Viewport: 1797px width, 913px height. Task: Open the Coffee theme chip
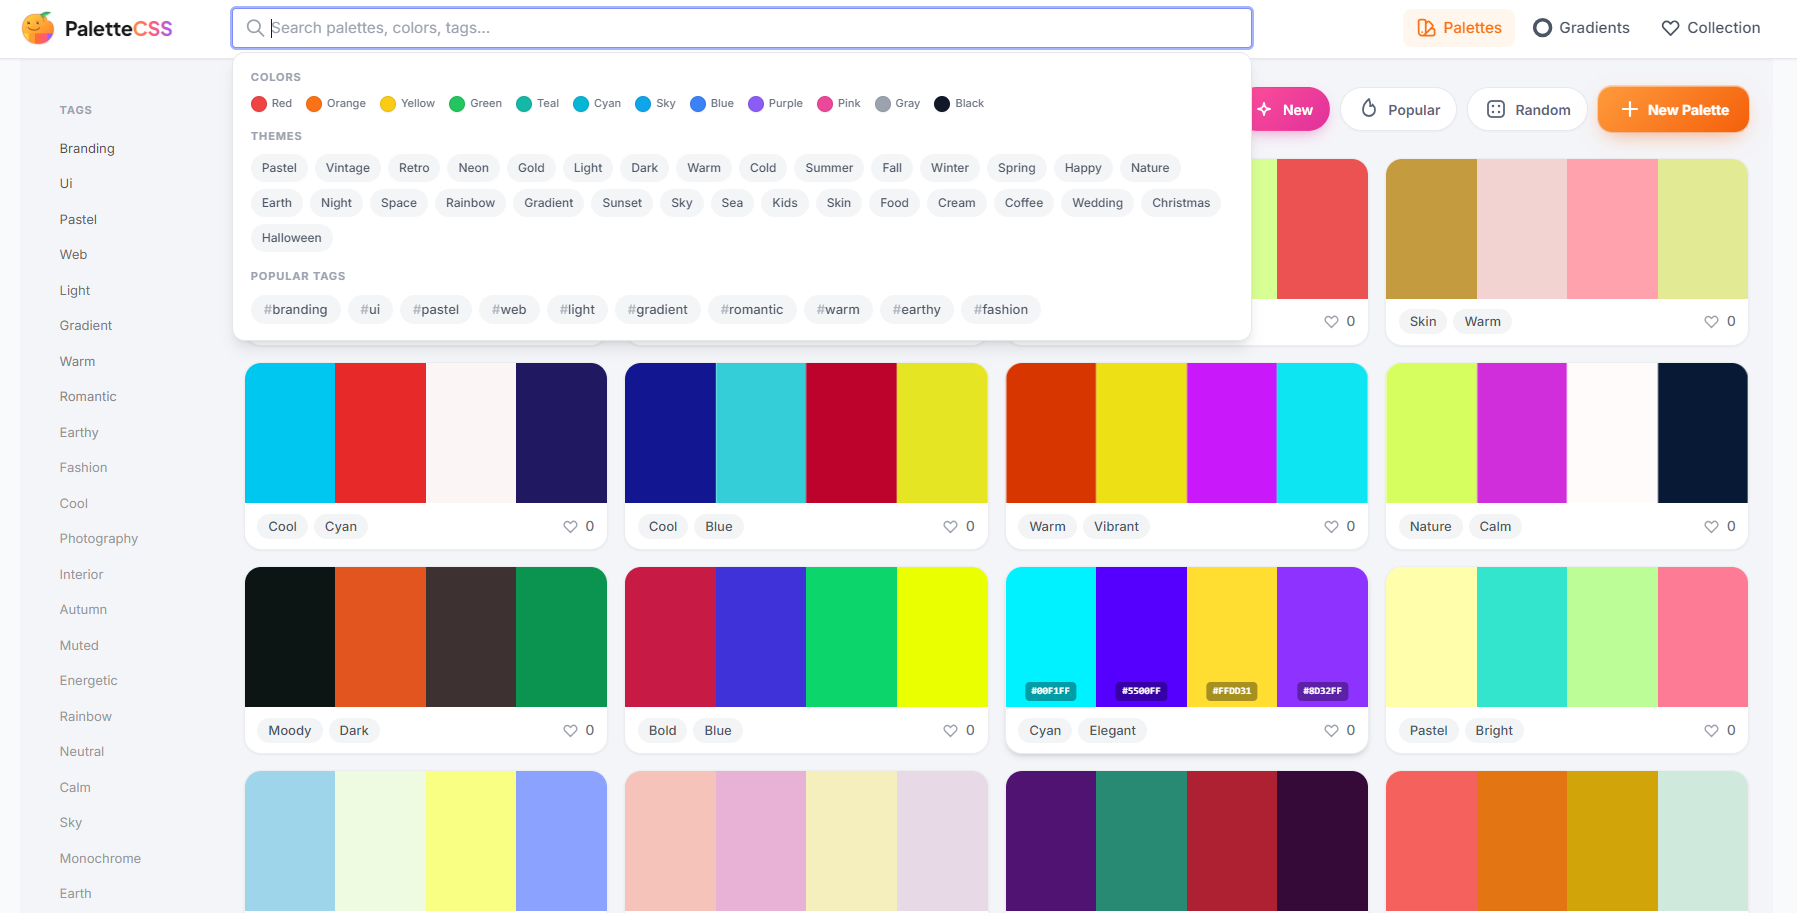click(x=1024, y=203)
